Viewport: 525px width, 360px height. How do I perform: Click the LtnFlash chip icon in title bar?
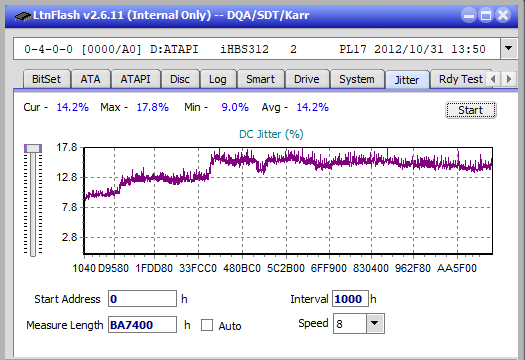(x=23, y=15)
